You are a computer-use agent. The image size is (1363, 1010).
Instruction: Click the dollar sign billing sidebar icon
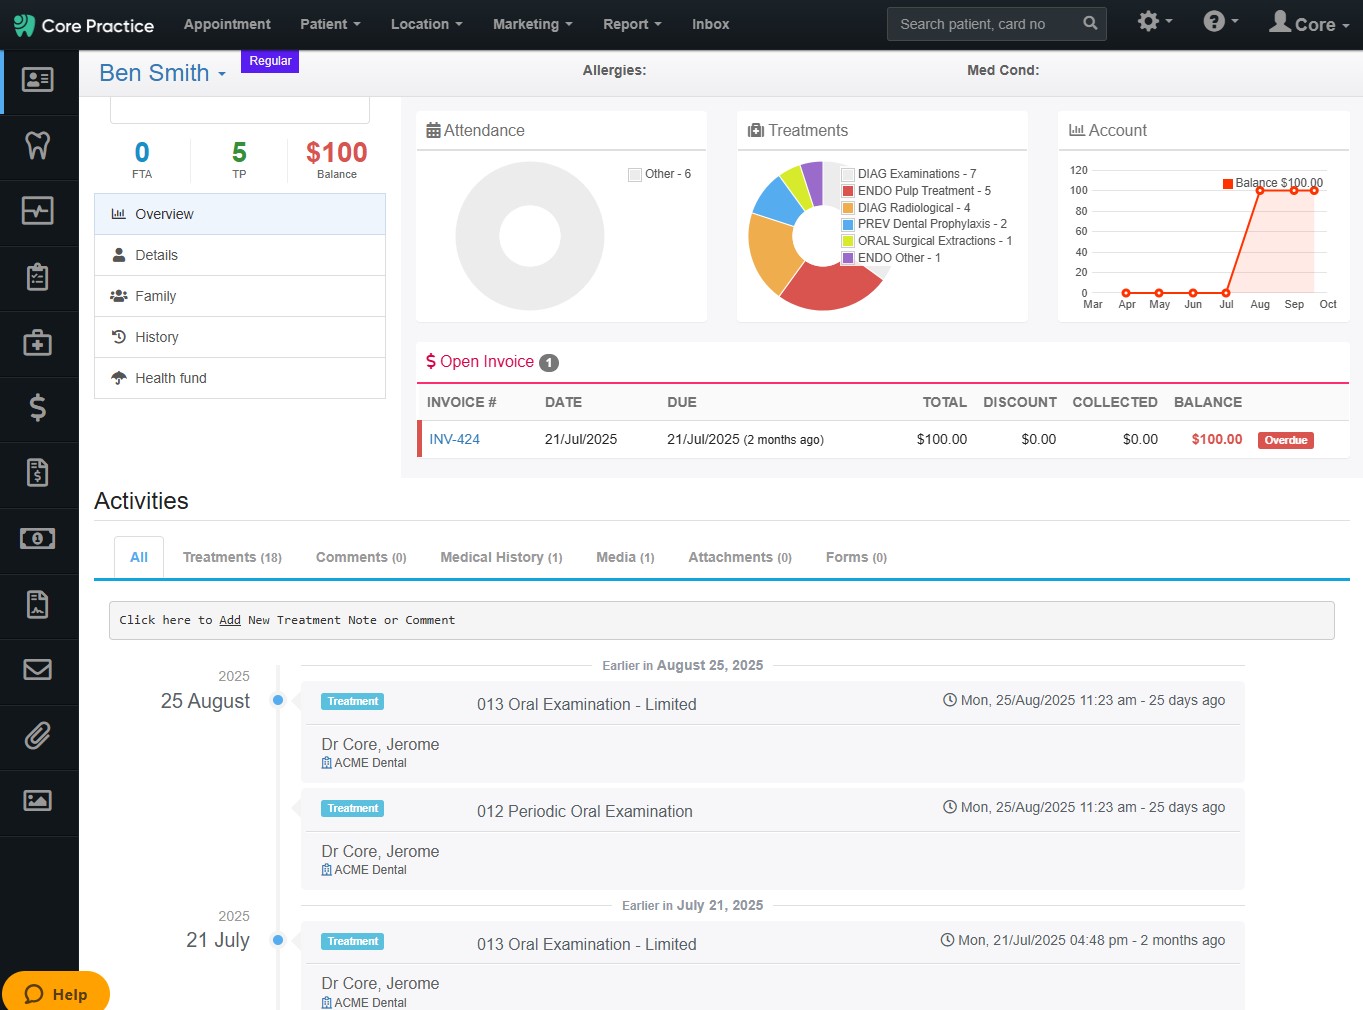pos(38,408)
